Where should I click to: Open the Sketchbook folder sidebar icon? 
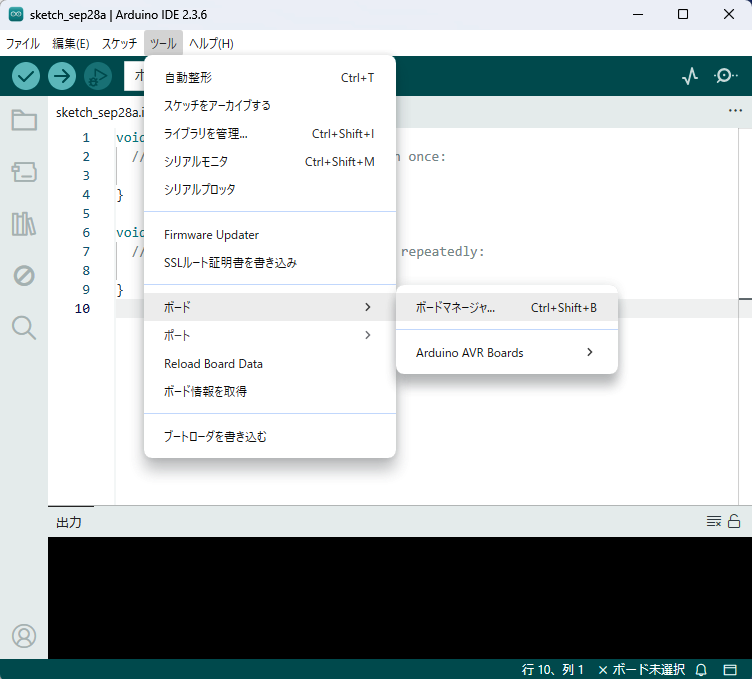point(24,121)
